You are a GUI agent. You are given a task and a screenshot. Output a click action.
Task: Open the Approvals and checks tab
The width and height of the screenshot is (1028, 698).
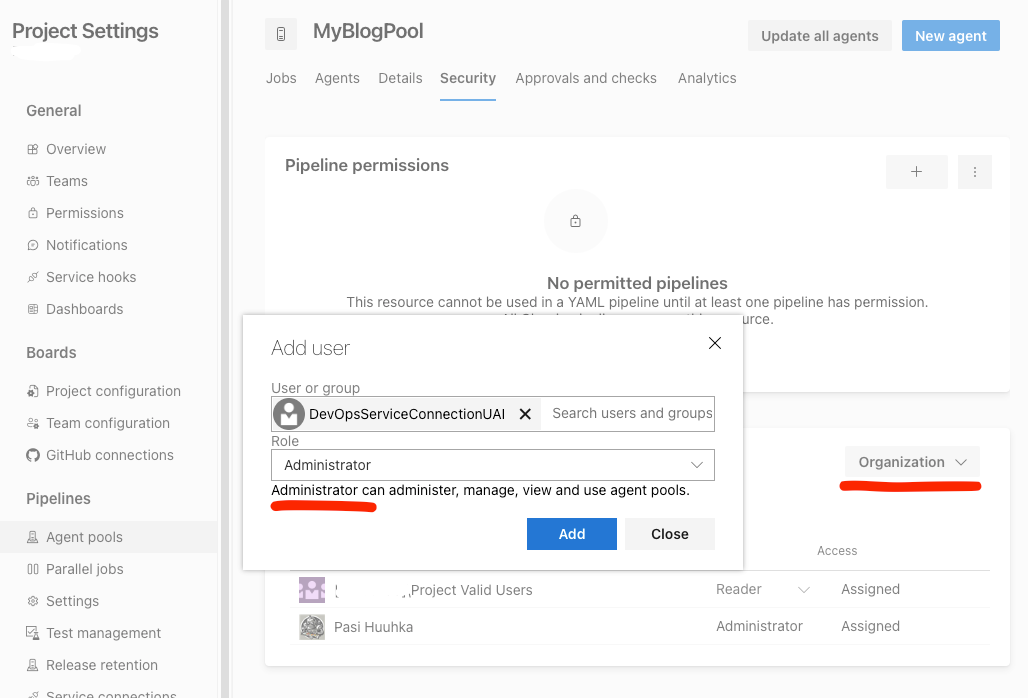[x=586, y=78]
